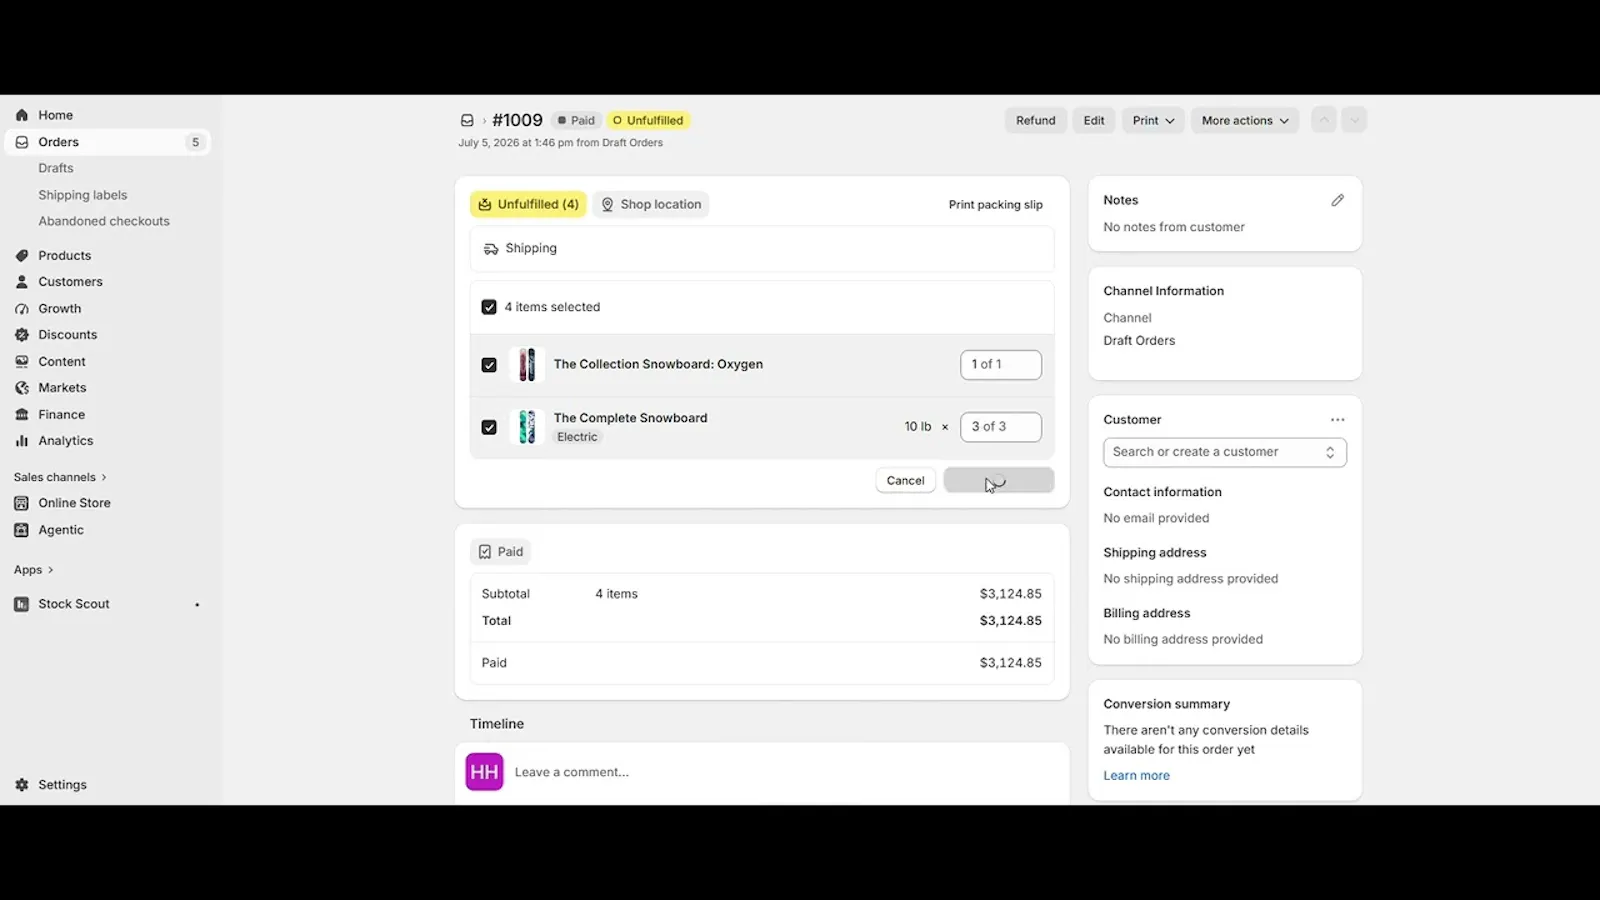
Task: Click the Electric variant tag
Action: 577,437
